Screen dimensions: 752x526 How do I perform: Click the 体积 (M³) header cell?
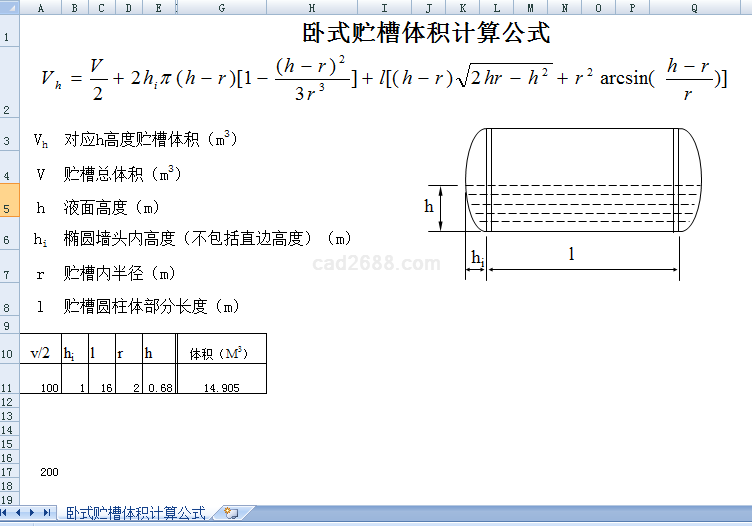pyautogui.click(x=221, y=353)
